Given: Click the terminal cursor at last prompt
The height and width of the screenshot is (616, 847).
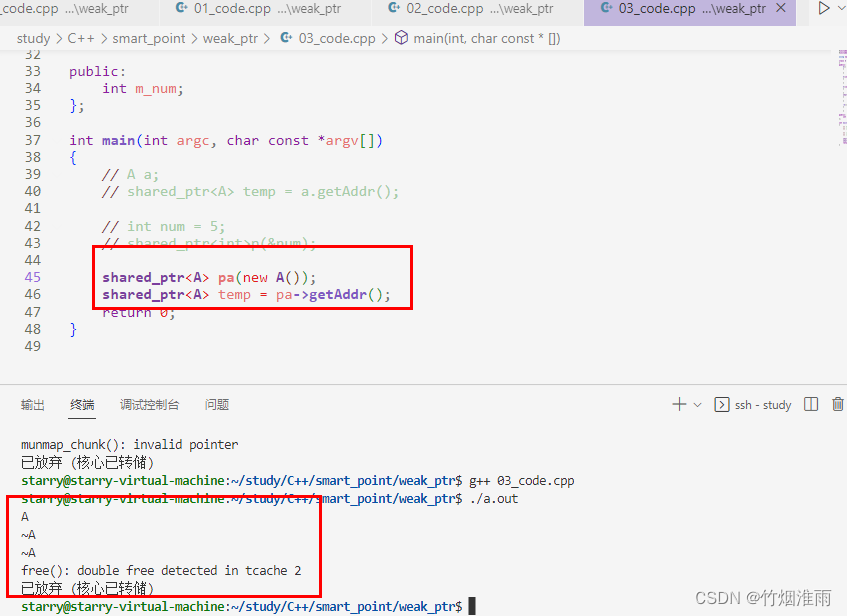Looking at the screenshot, I should pyautogui.click(x=472, y=606).
